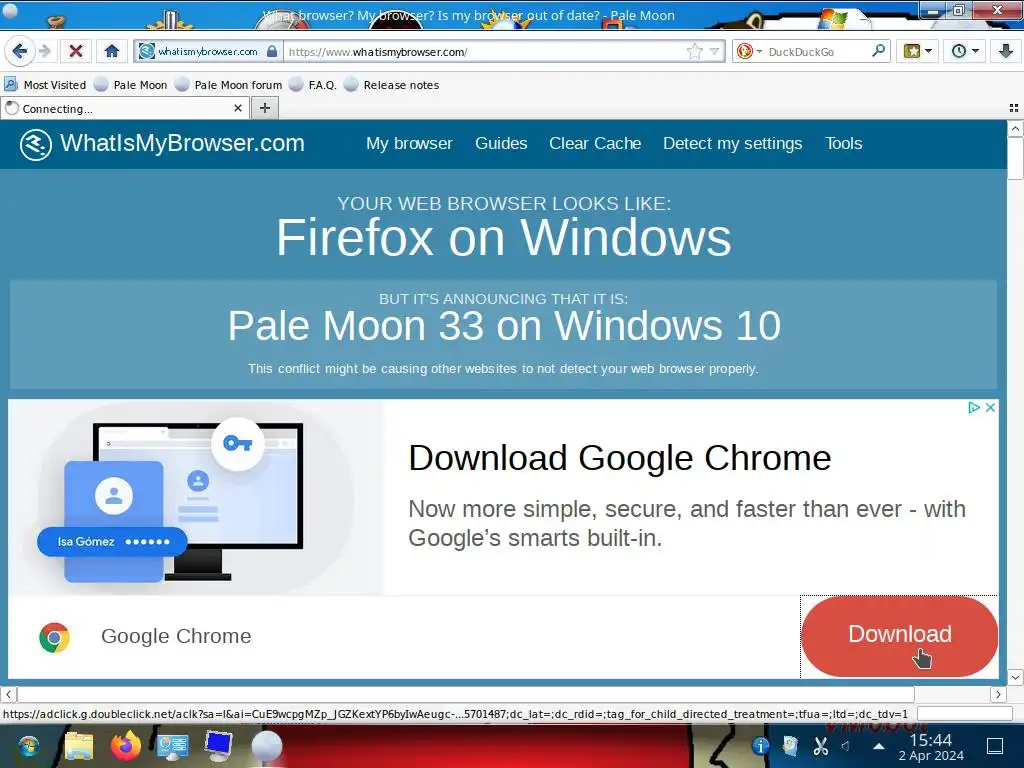Click horizontal scrollbar right arrow
The image size is (1024, 768).
click(998, 694)
